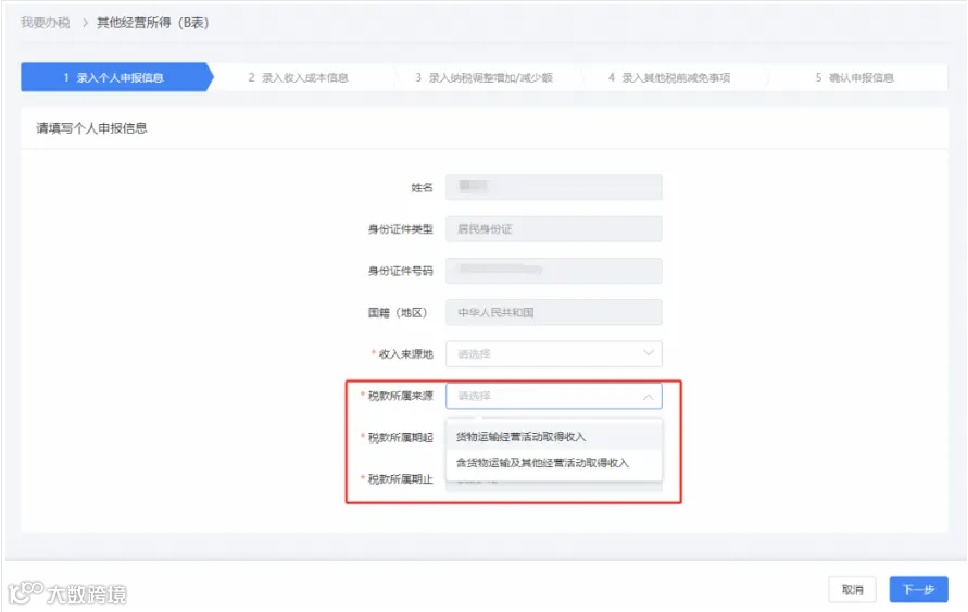Screen dimensions: 968x612
Task: Click the 下一步 button
Action: tap(919, 590)
